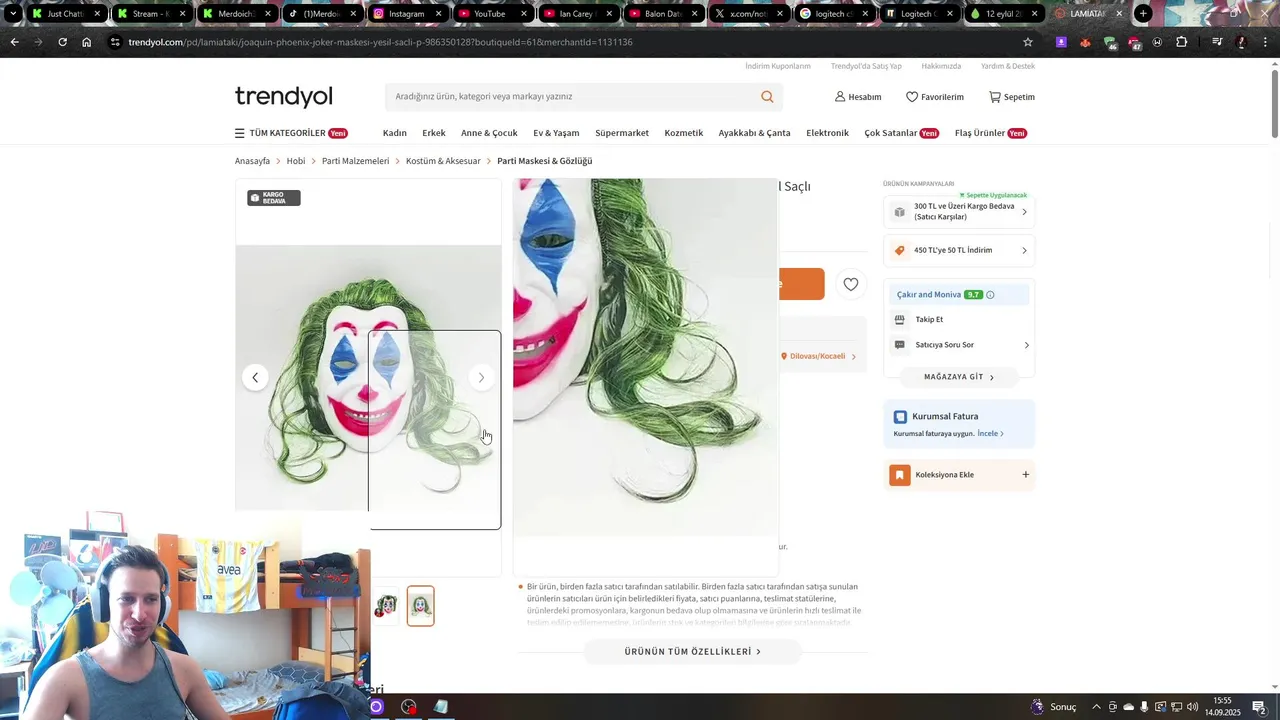Click Hakkımızda top link
Viewport: 1280px width, 720px height.
(x=941, y=66)
